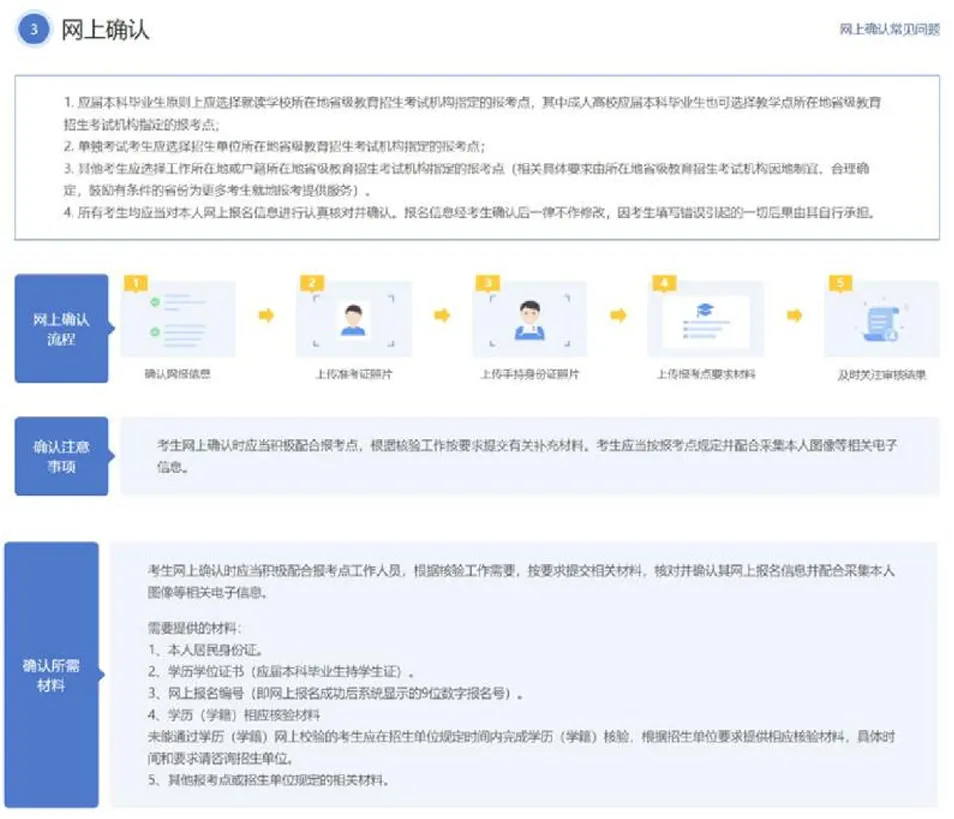Select the 确认所需材料 blue label

(51, 675)
